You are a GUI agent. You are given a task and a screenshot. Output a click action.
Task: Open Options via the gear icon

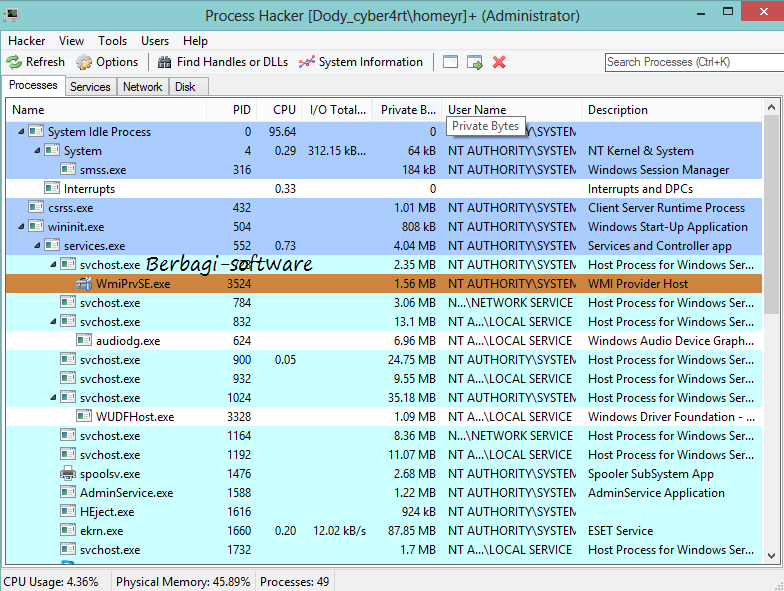tap(84, 62)
